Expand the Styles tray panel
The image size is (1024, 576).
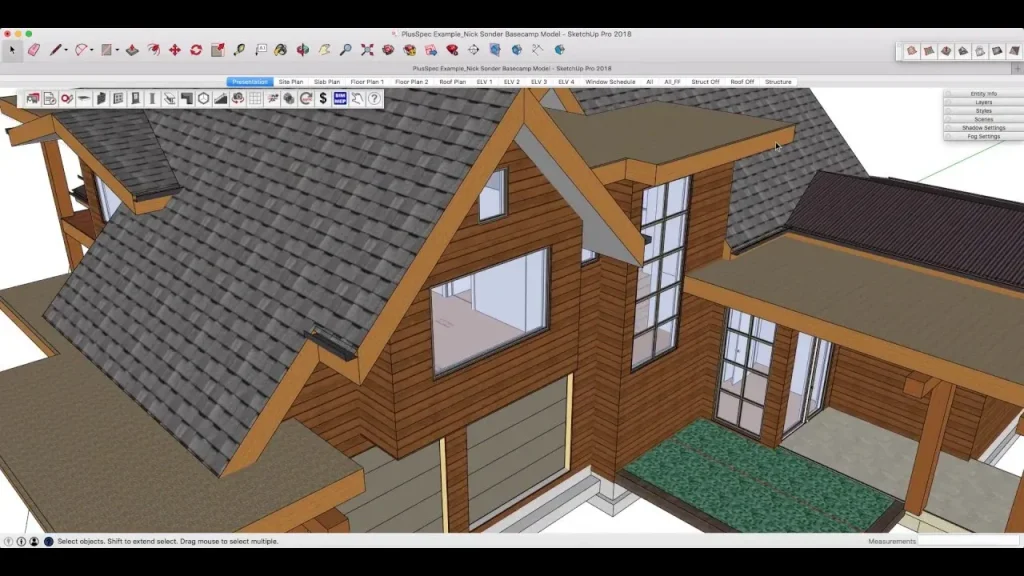click(984, 111)
